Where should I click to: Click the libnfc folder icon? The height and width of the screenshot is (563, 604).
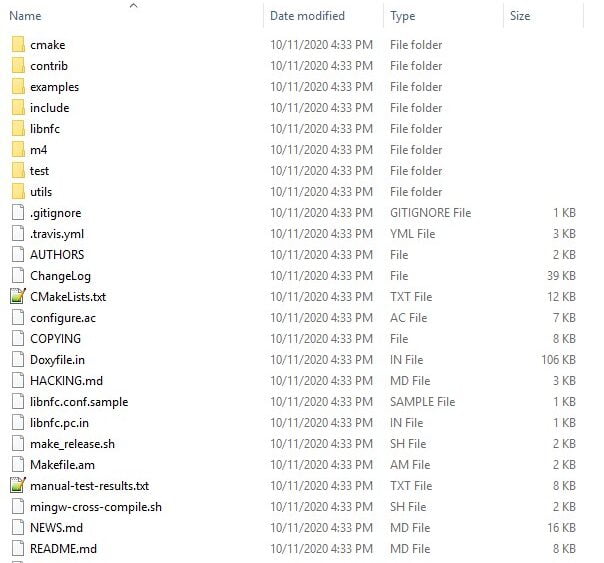18,129
